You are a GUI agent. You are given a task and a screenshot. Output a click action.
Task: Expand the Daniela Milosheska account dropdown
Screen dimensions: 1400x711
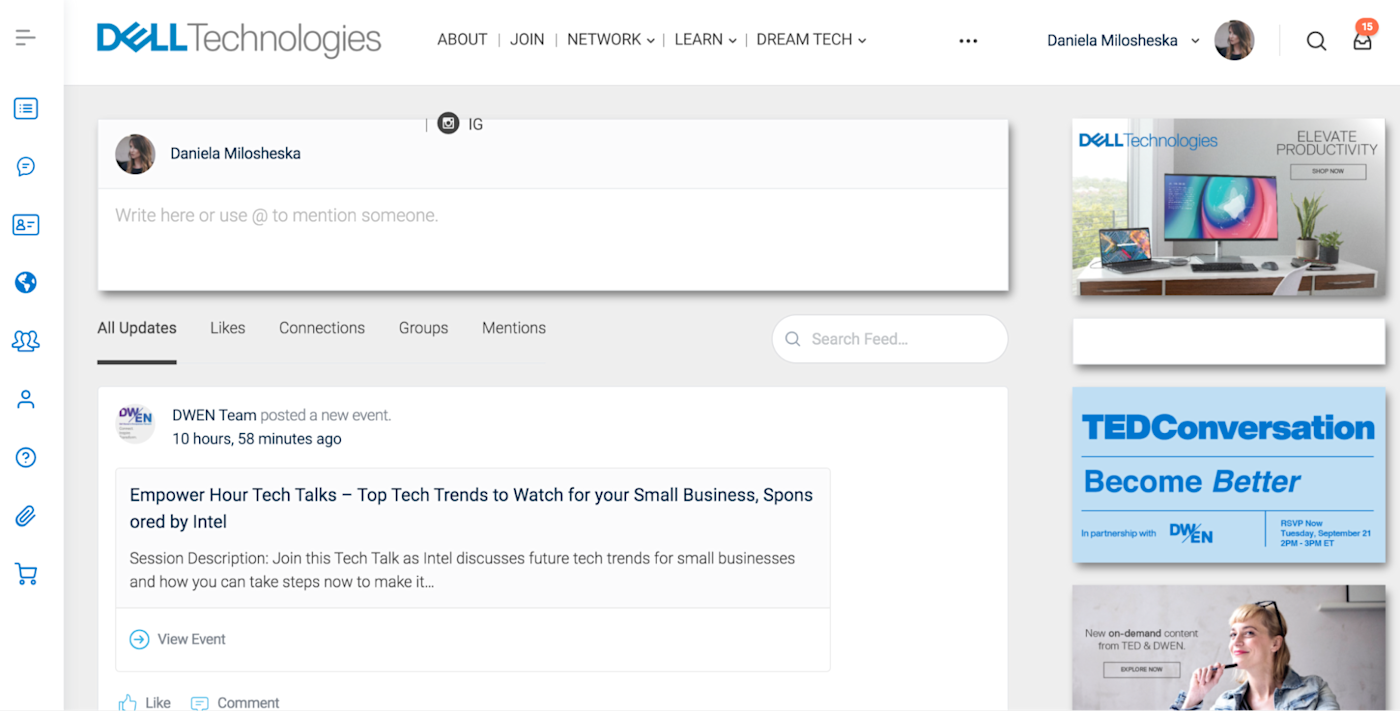click(x=1123, y=41)
